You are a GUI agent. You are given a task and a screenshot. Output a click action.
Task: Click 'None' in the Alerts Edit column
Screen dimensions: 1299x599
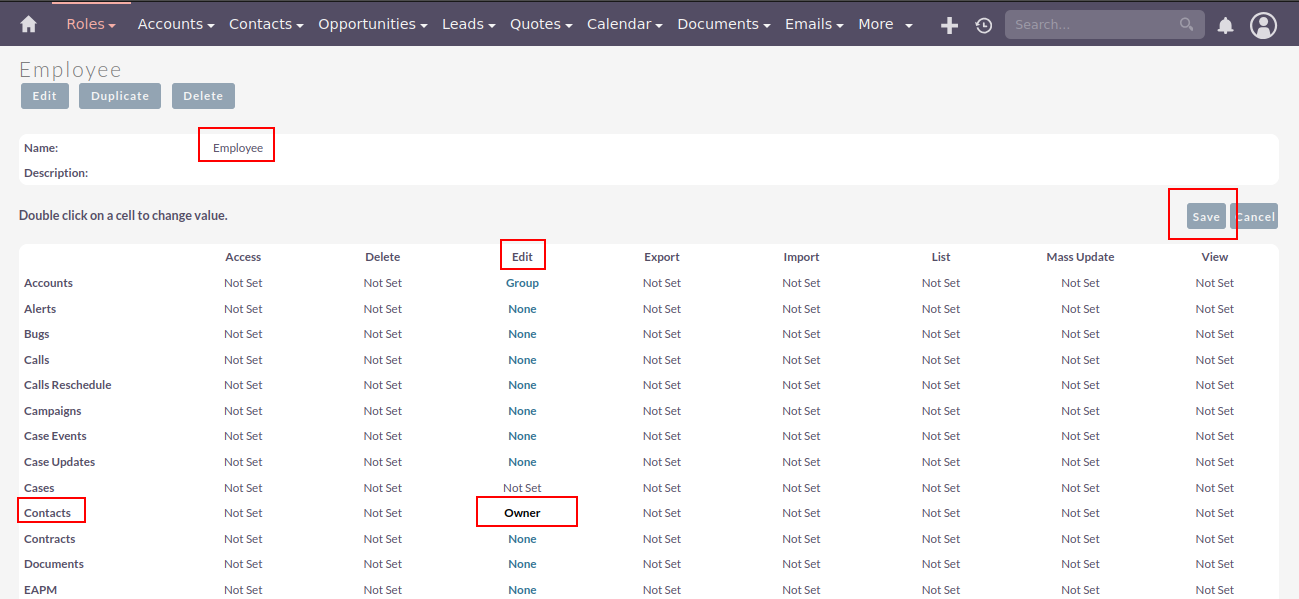(x=522, y=309)
